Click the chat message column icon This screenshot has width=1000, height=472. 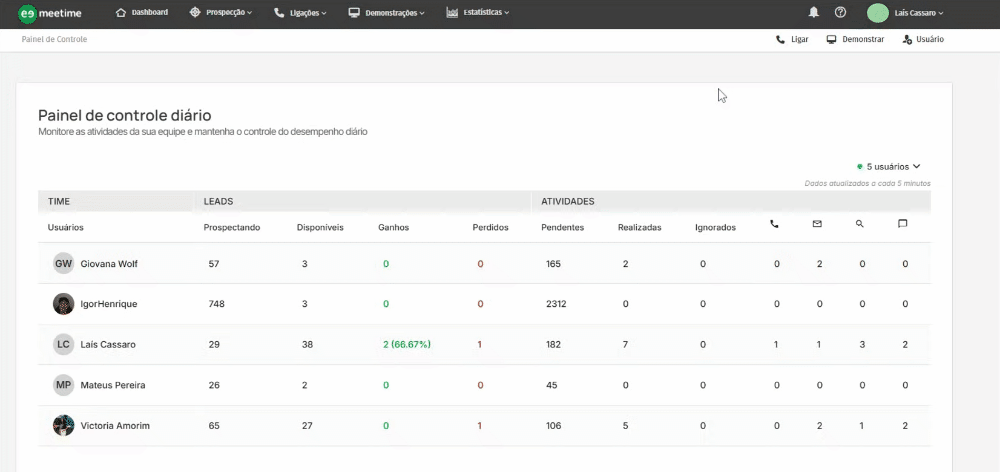(x=902, y=224)
